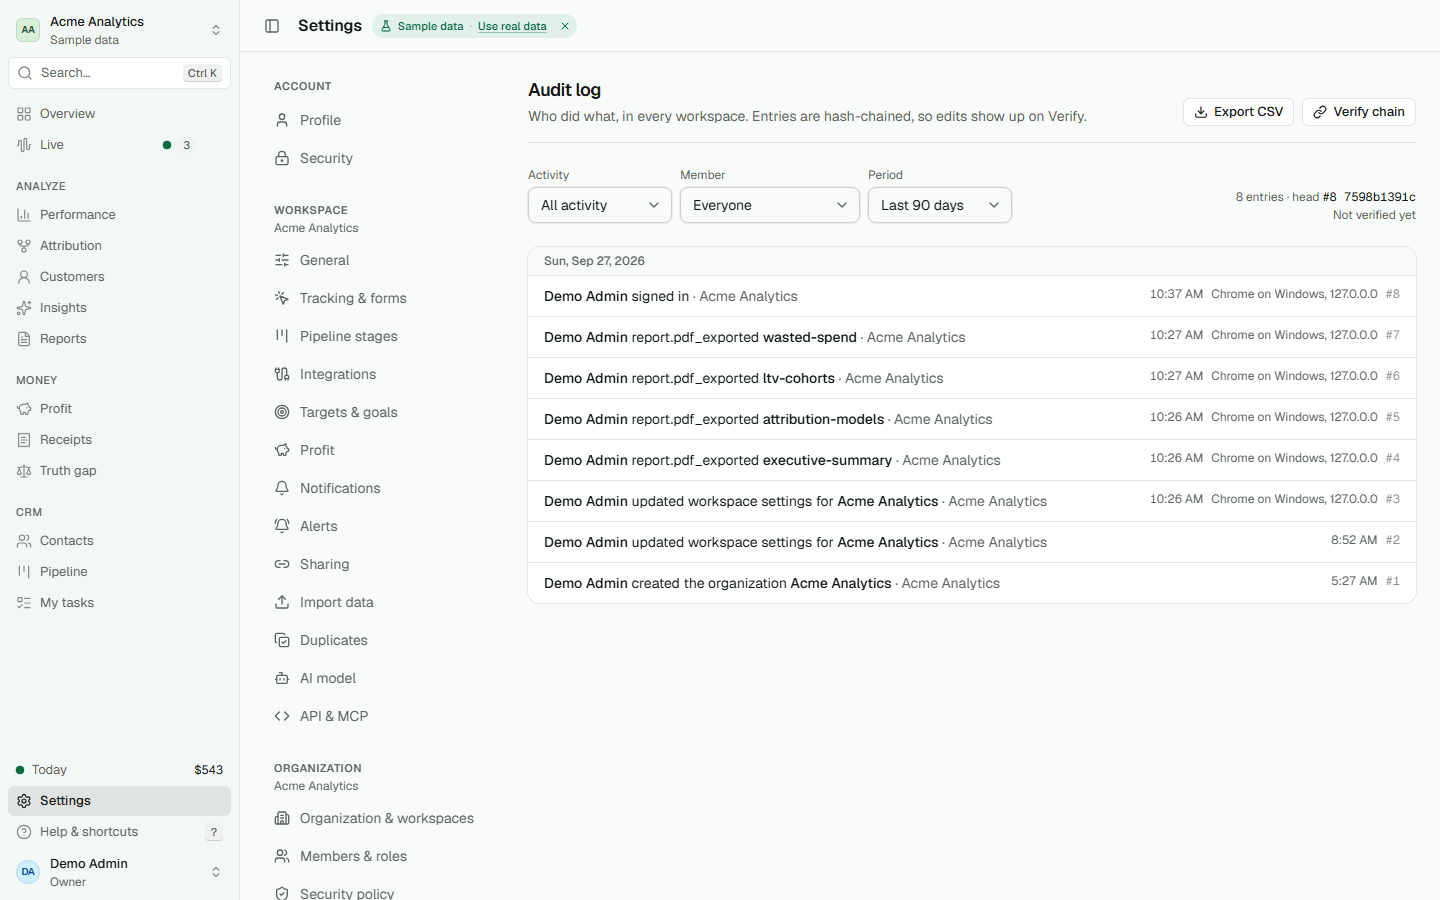Click the Targets & goals bullseye icon
The height and width of the screenshot is (900, 1440).
pyautogui.click(x=282, y=412)
